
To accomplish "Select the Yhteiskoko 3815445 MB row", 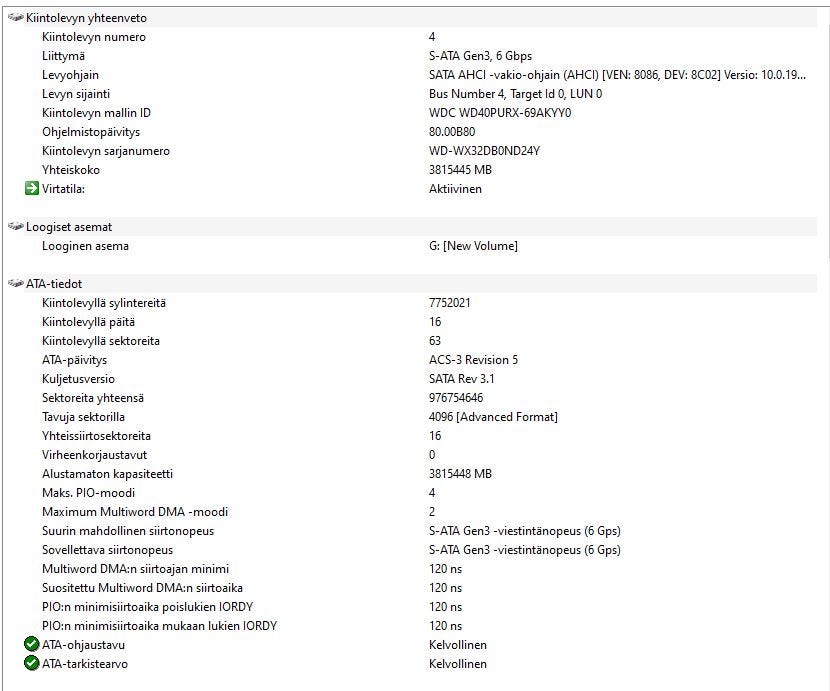I will pos(412,170).
